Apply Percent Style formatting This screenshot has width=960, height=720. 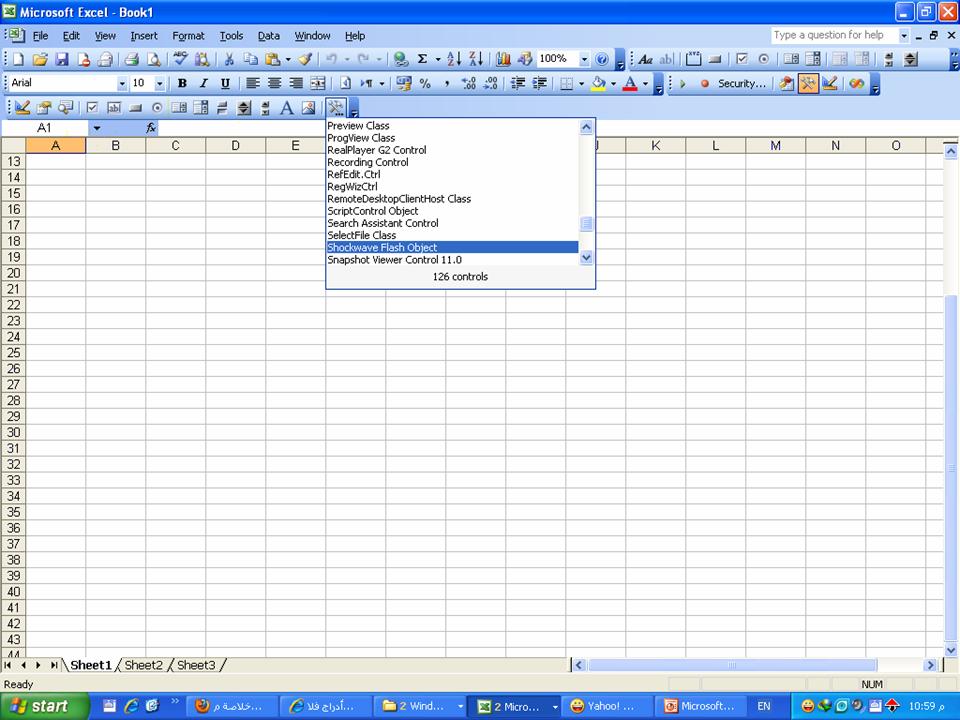425,83
